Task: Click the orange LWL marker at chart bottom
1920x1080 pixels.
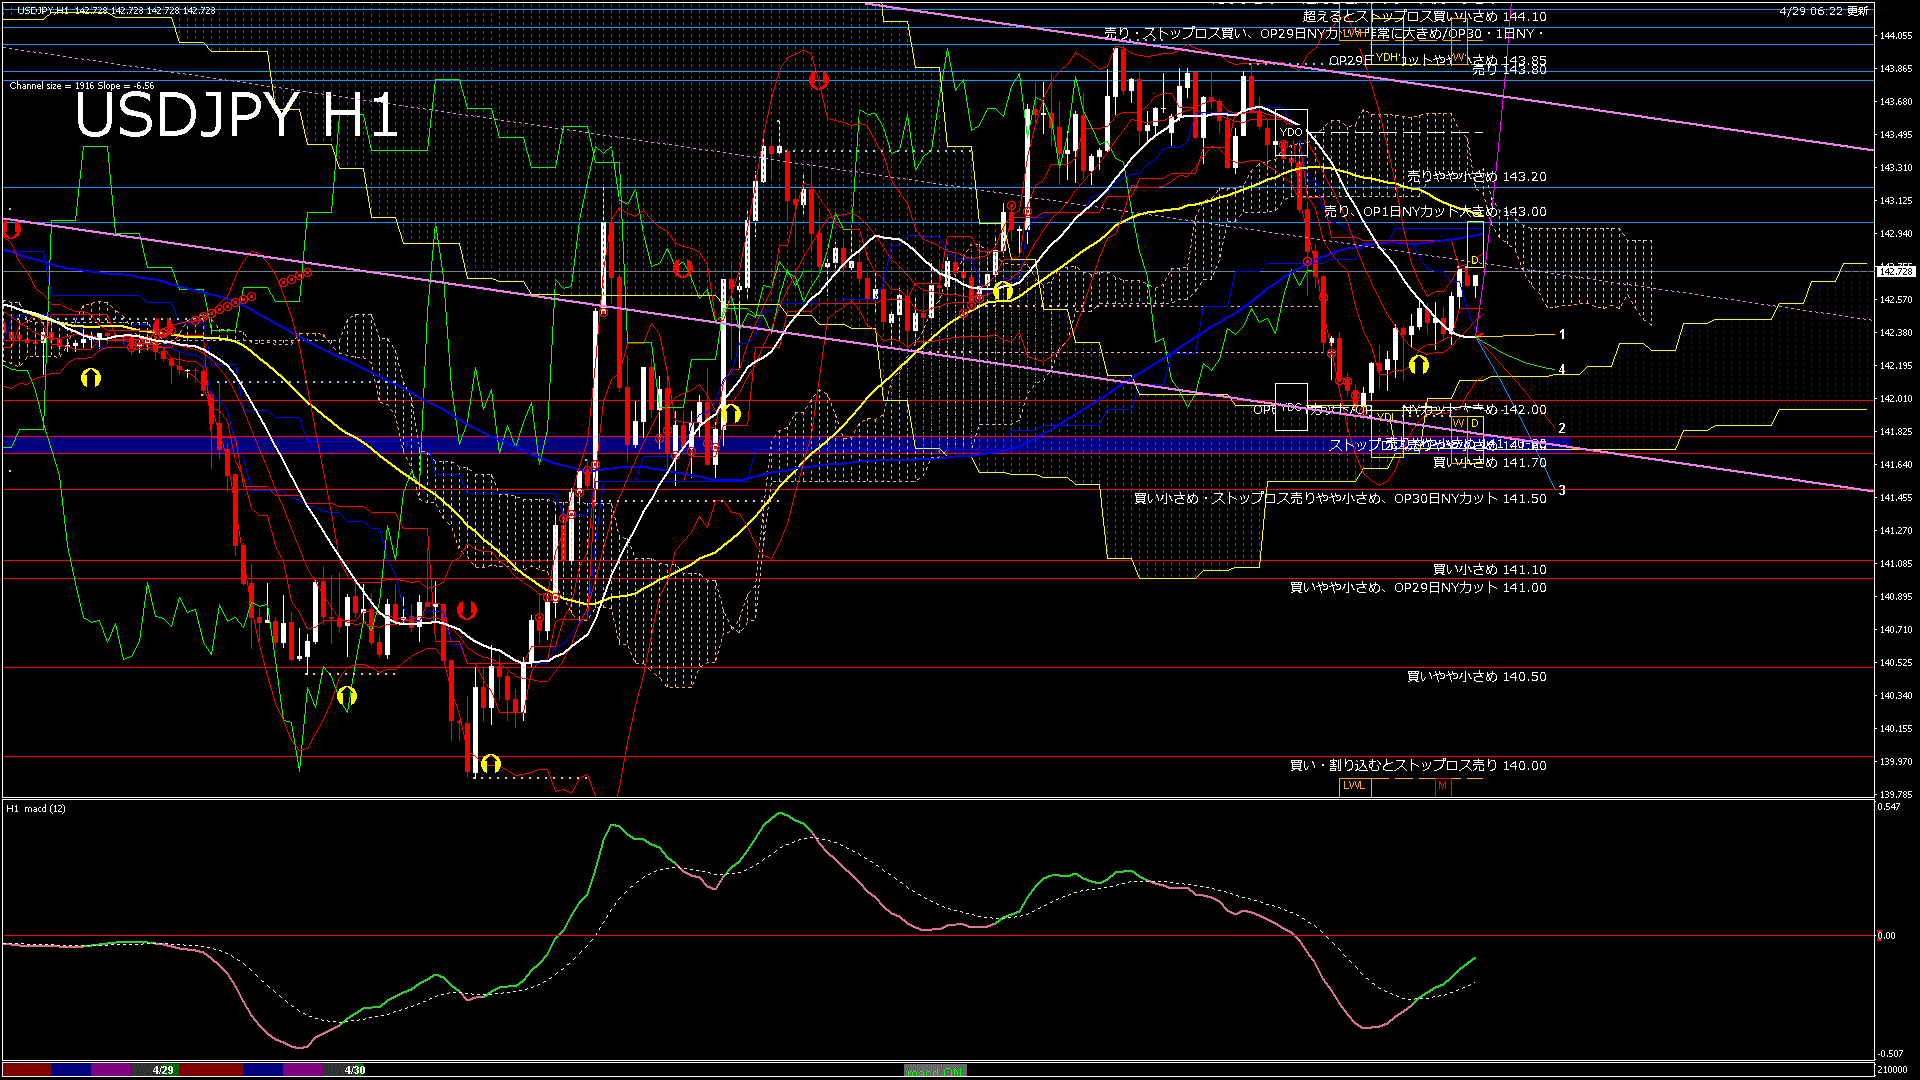Action: (1354, 785)
